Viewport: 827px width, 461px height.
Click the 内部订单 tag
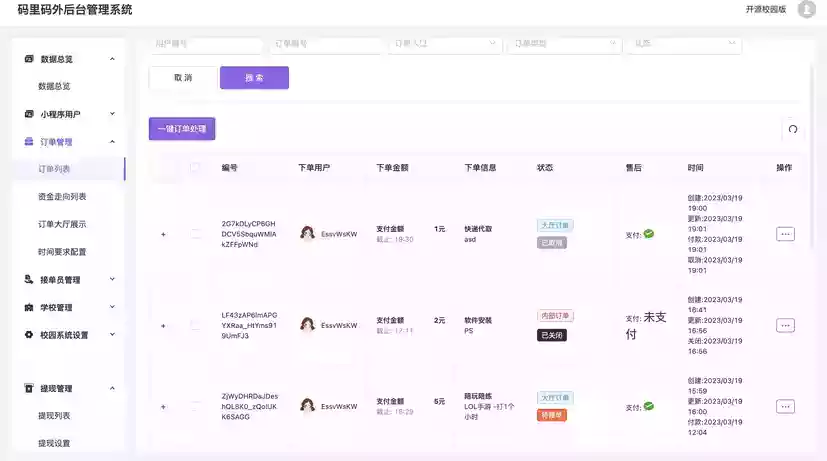(555, 315)
